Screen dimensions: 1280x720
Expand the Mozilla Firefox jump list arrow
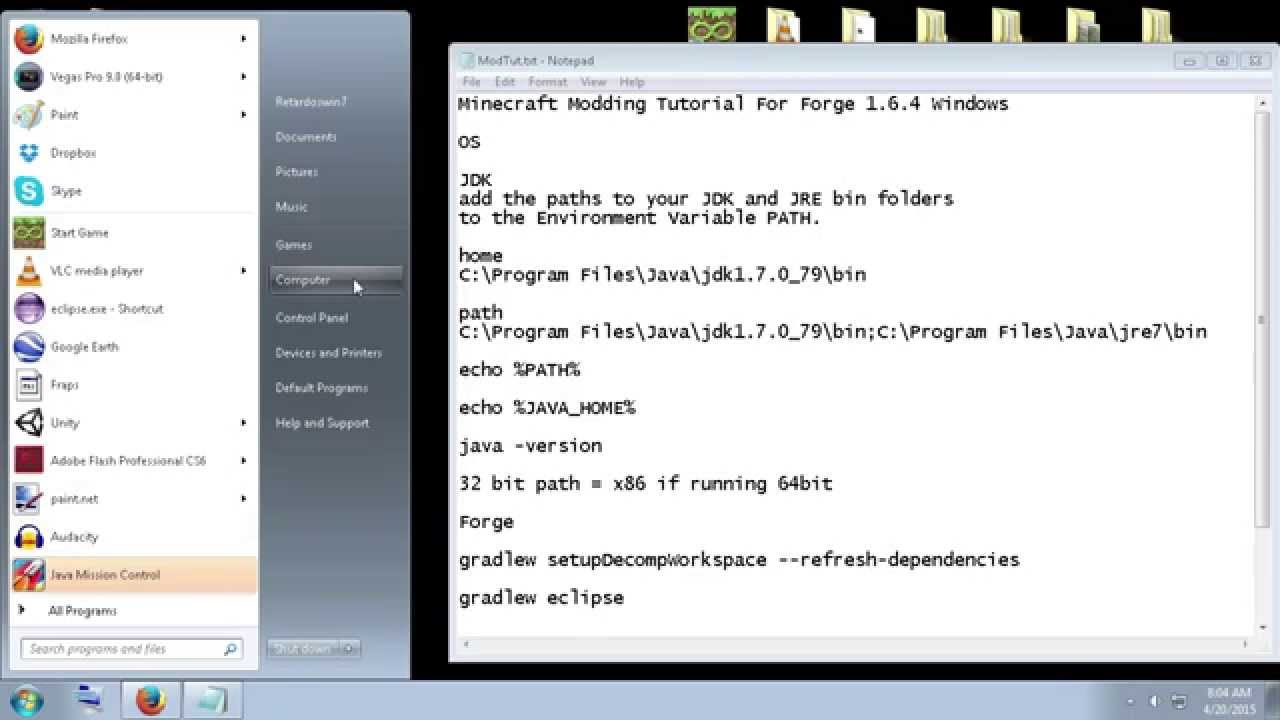(x=243, y=39)
